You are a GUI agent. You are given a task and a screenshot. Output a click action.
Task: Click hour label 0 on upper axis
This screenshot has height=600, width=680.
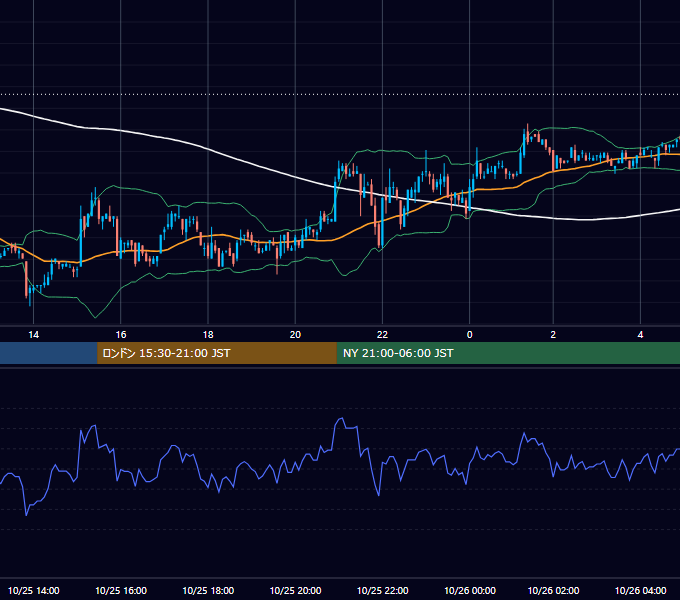coord(469,334)
